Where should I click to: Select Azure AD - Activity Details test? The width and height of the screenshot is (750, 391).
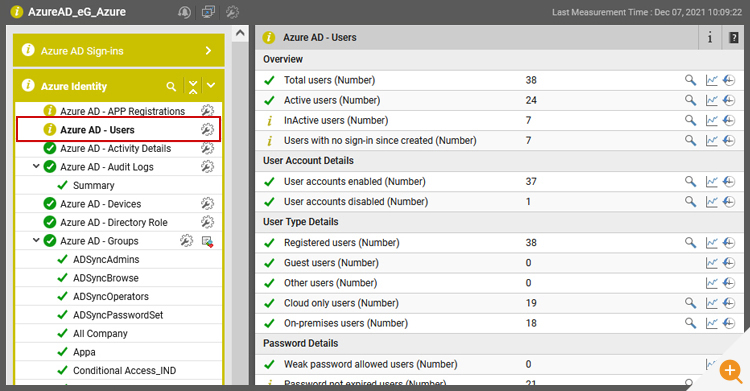(115, 148)
